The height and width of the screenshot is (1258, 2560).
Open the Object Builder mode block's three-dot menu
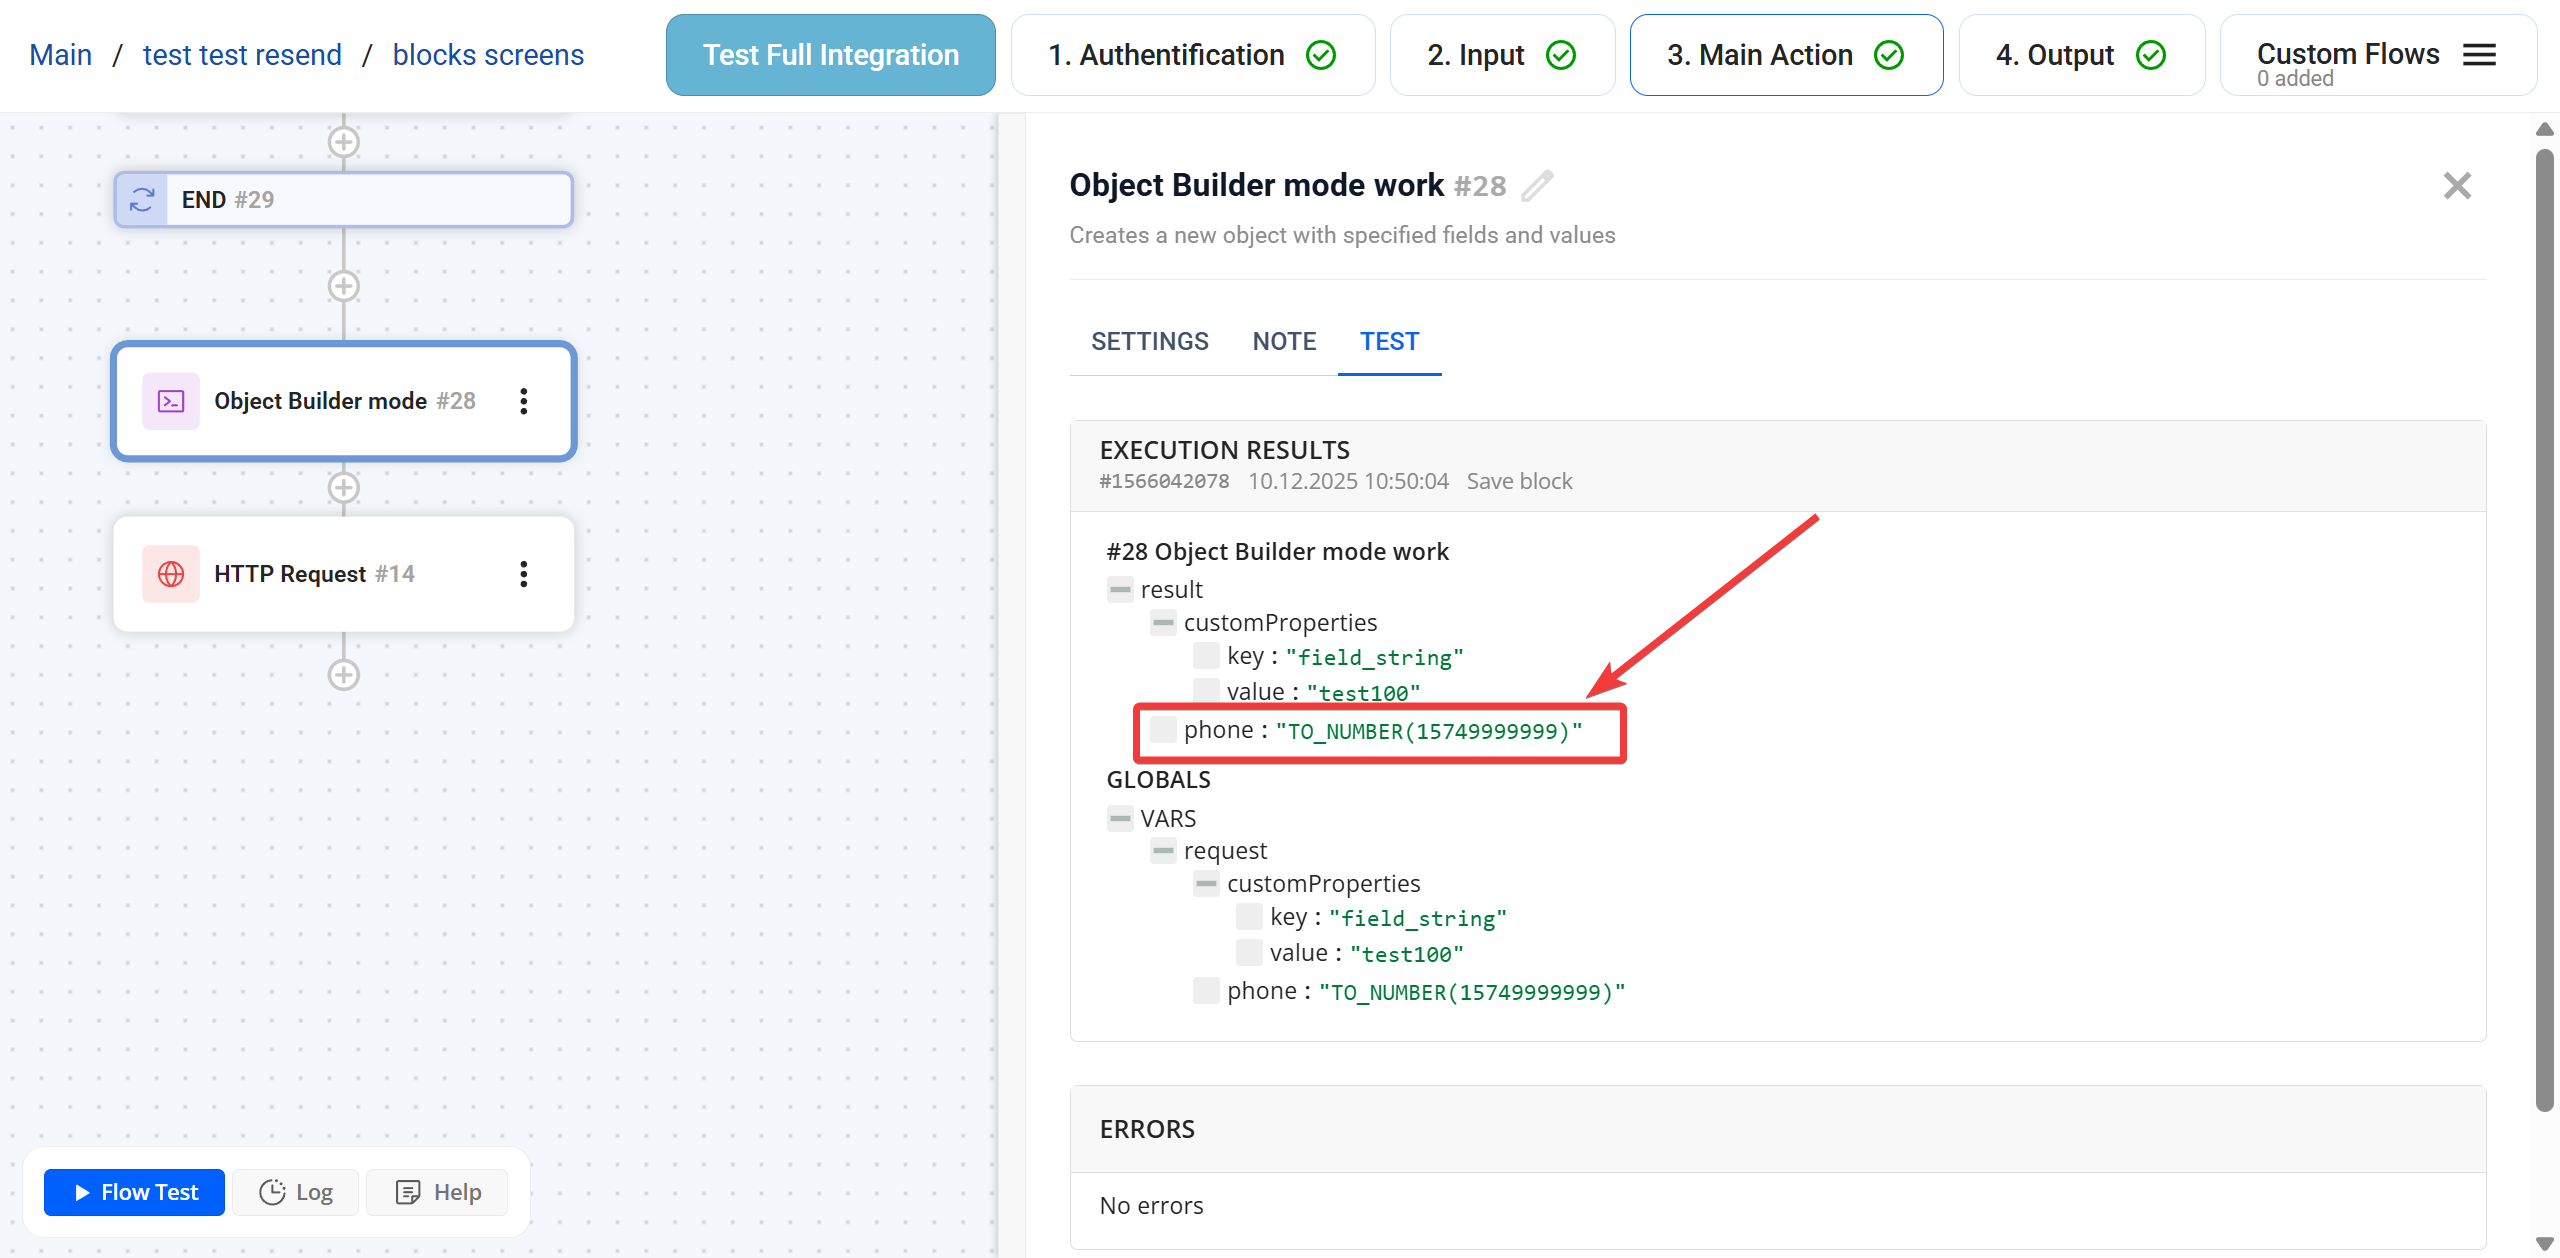click(523, 401)
